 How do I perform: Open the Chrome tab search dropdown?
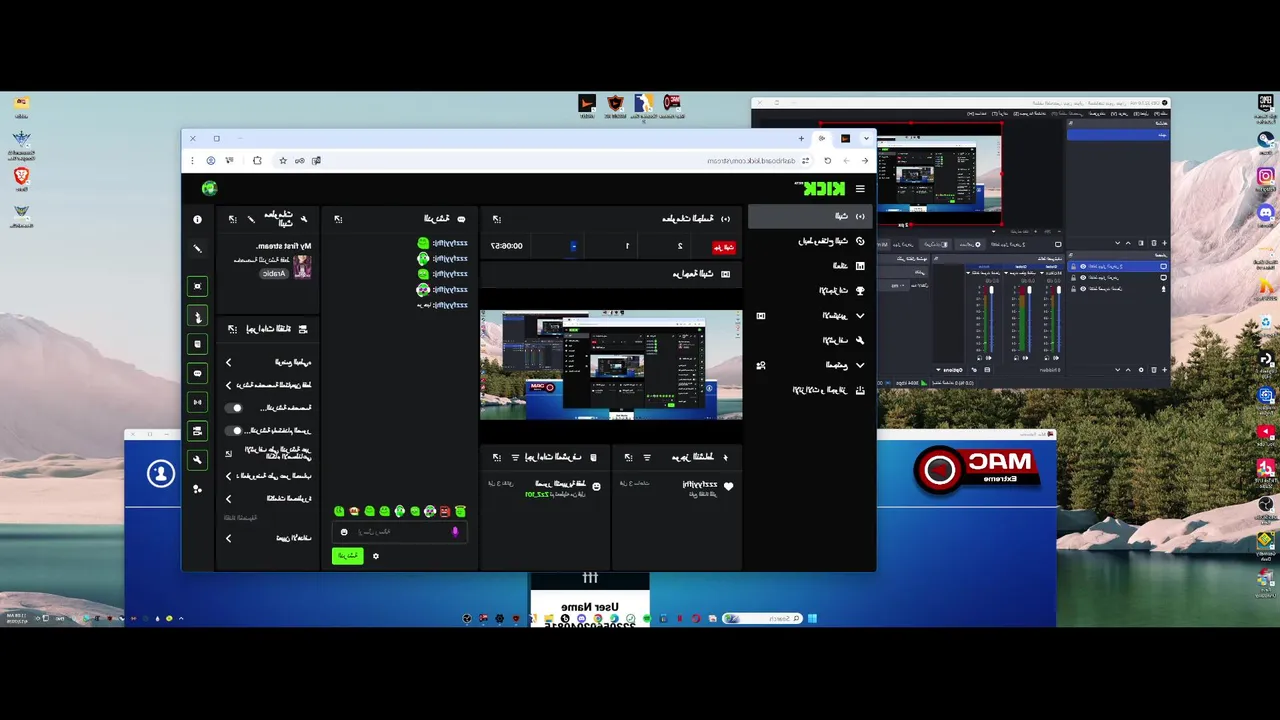click(x=866, y=138)
